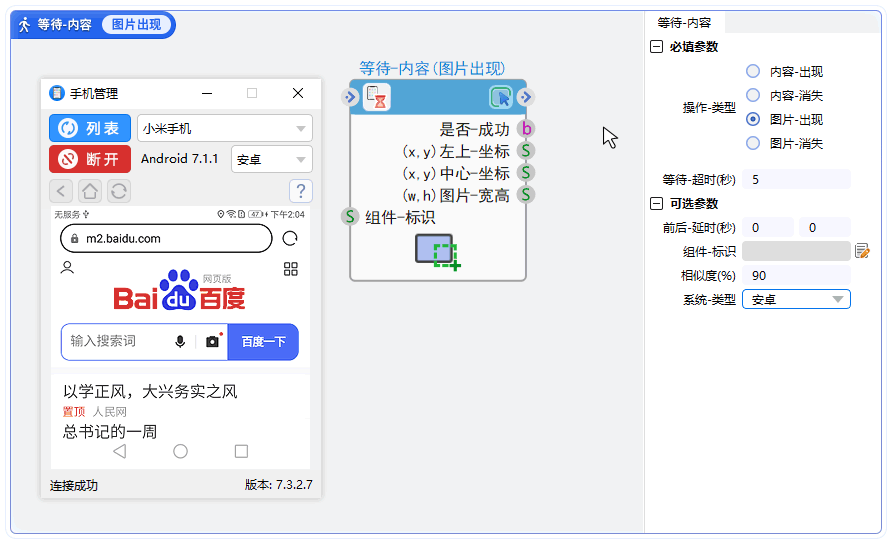
Task: Click the camera icon in Baidu search box
Action: (x=213, y=341)
